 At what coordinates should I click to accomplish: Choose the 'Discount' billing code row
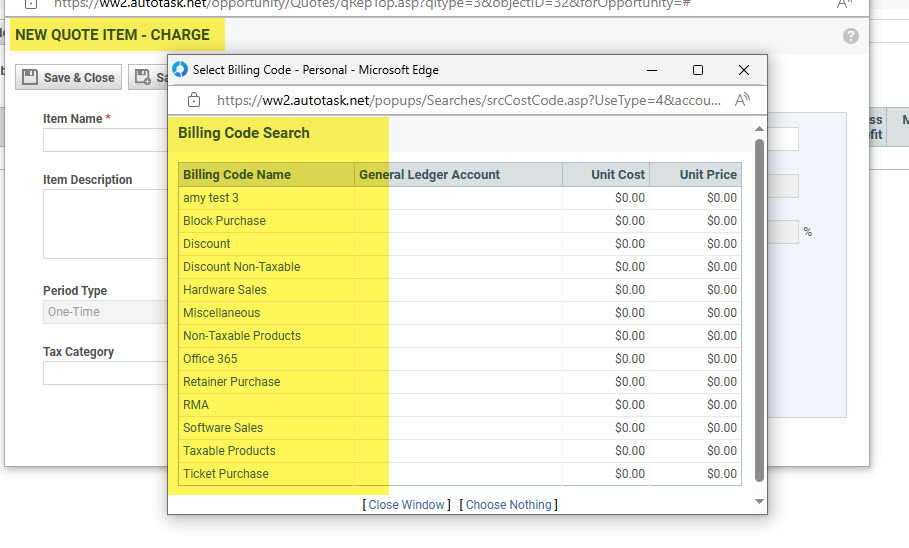click(460, 244)
